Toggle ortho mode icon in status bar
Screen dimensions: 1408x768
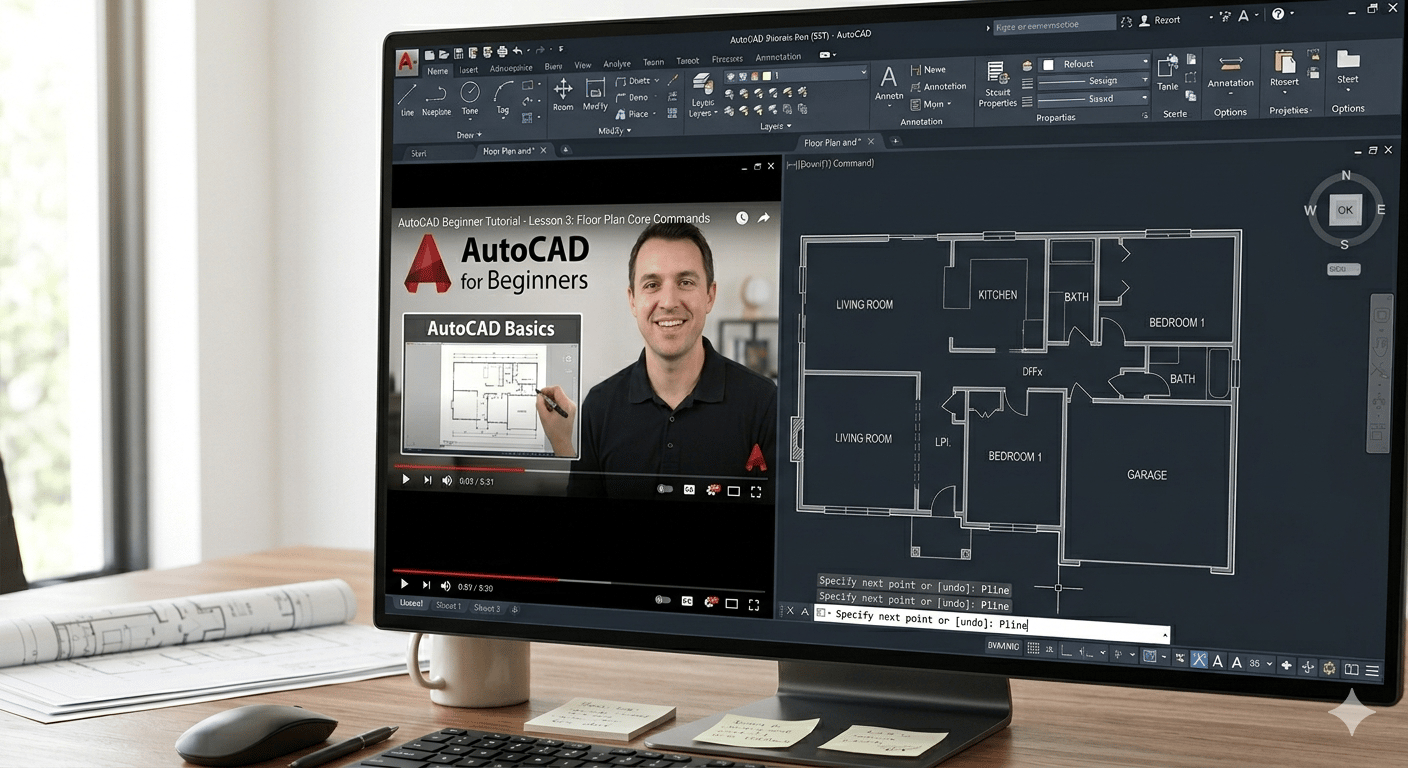pyautogui.click(x=1066, y=651)
